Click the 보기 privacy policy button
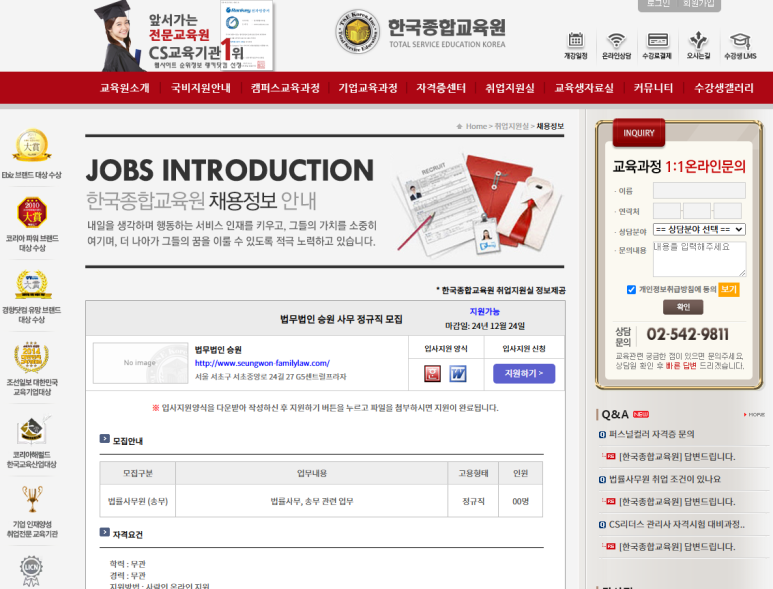Image resolution: width=773 pixels, height=589 pixels. point(729,289)
